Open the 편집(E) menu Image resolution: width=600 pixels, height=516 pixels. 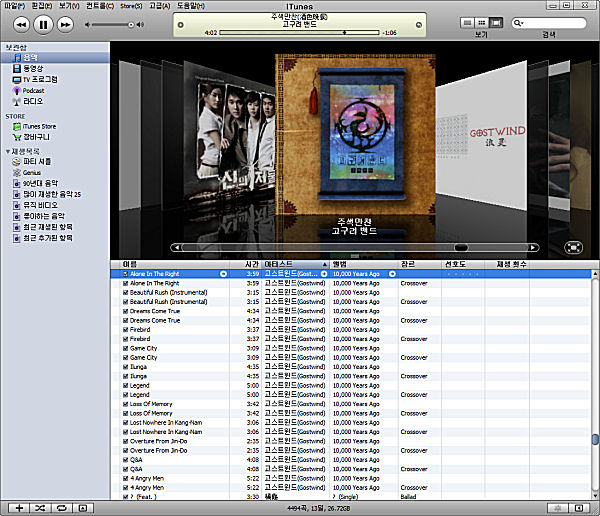click(42, 6)
